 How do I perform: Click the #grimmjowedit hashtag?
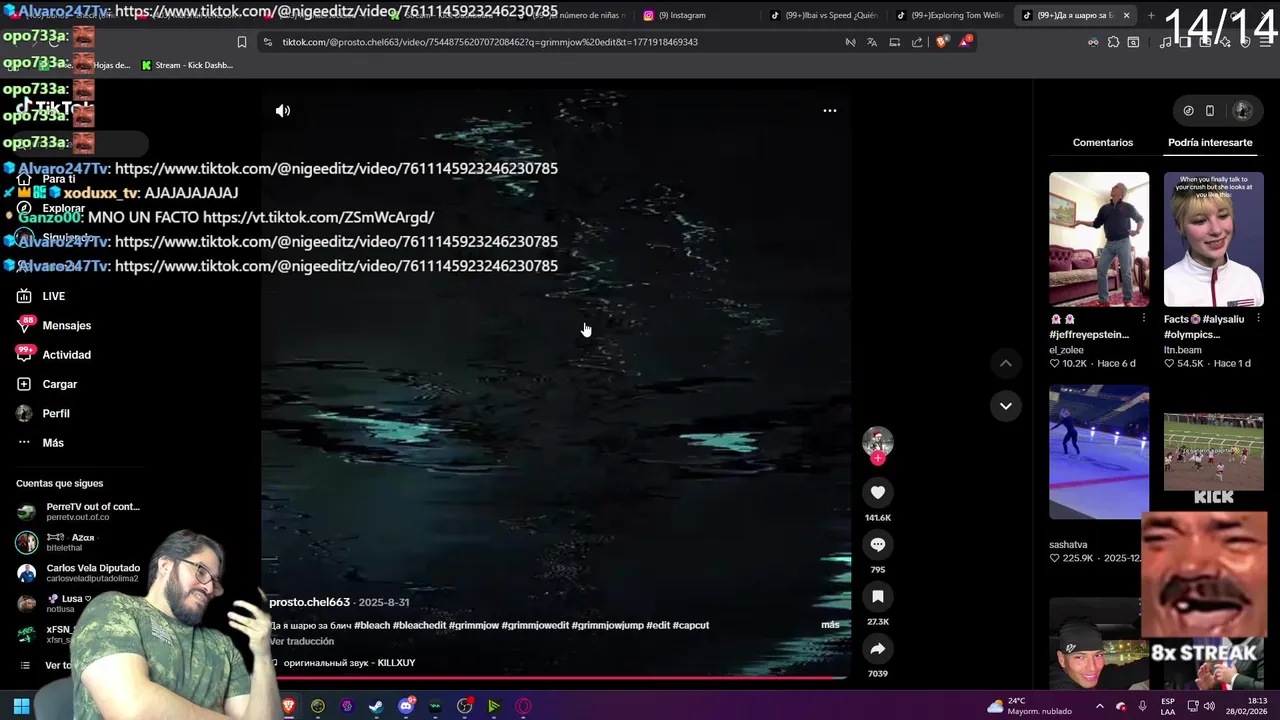[x=535, y=625]
